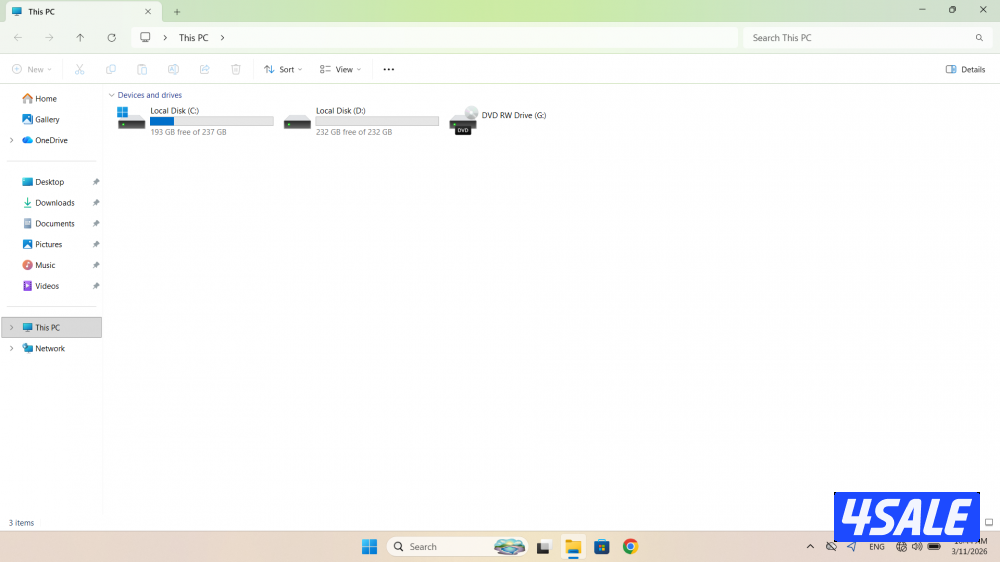Image resolution: width=1000 pixels, height=562 pixels.
Task: Click the Windows Start button
Action: [369, 547]
